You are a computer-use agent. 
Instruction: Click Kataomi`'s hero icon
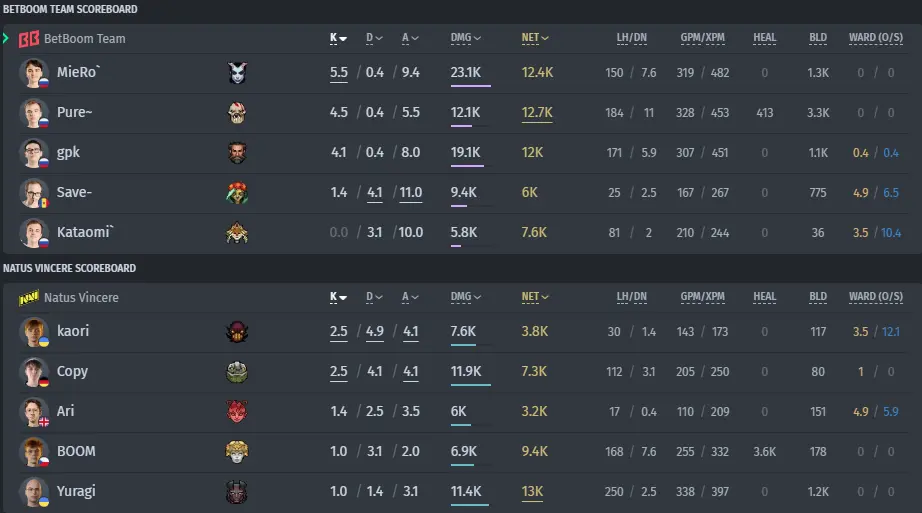237,233
